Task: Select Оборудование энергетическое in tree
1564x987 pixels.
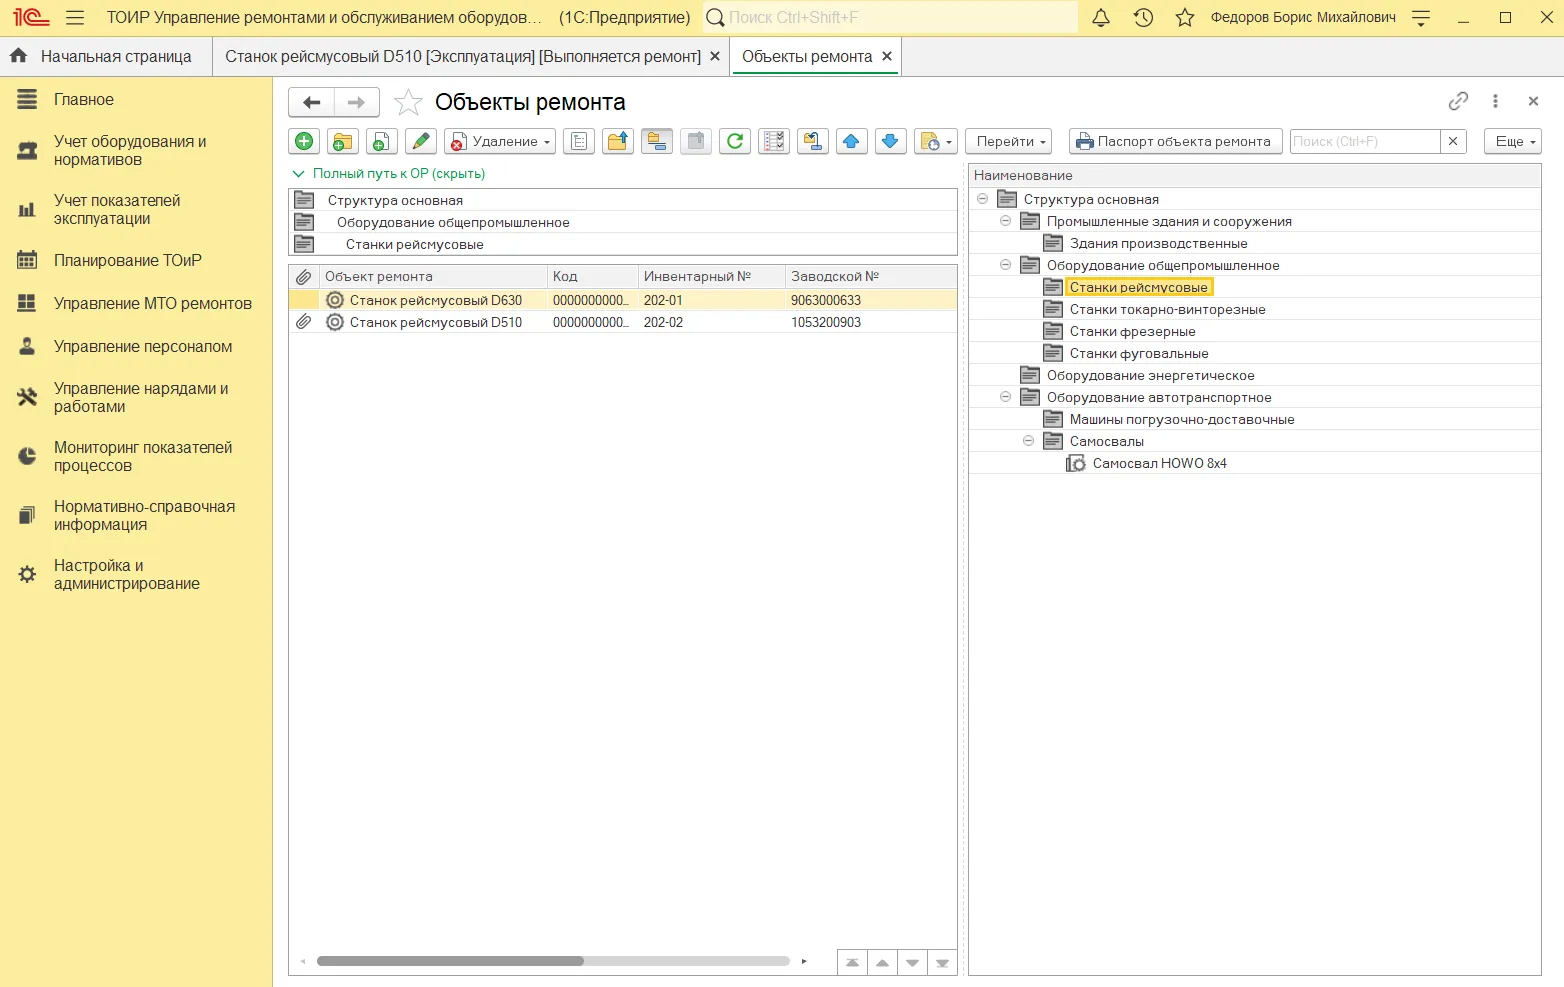Action: 1150,375
